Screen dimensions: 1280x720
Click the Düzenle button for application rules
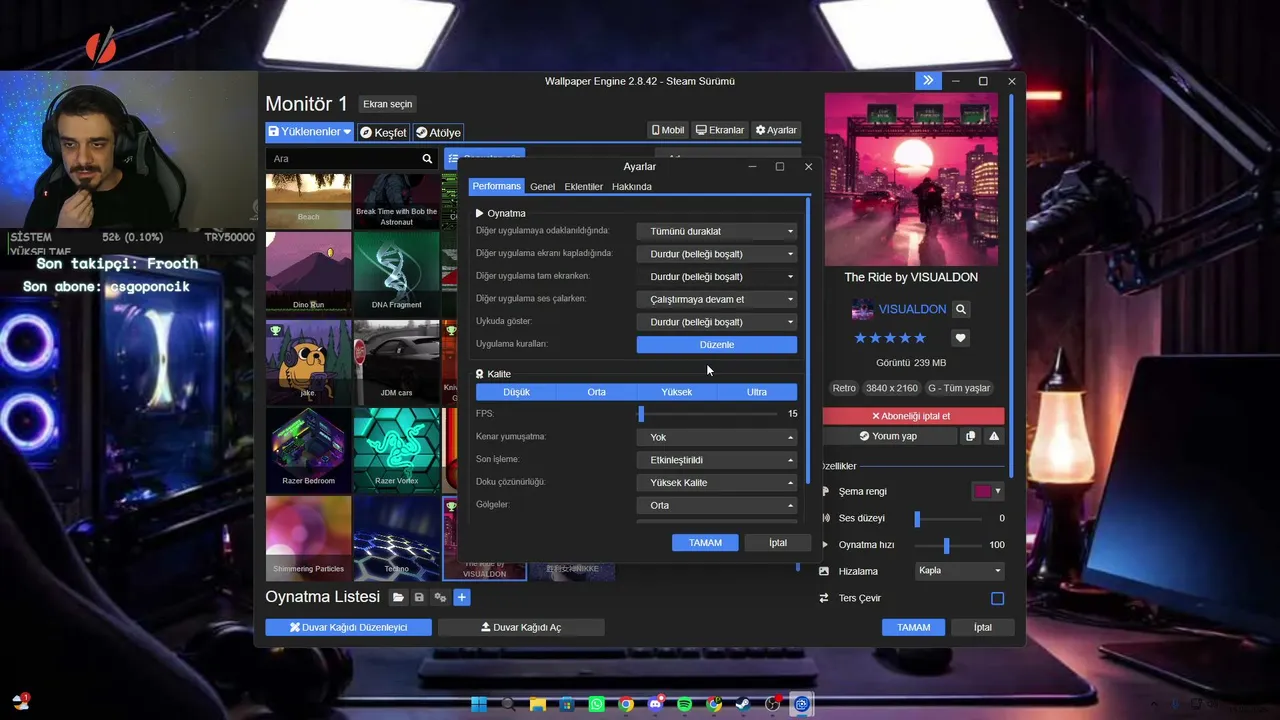[717, 345]
